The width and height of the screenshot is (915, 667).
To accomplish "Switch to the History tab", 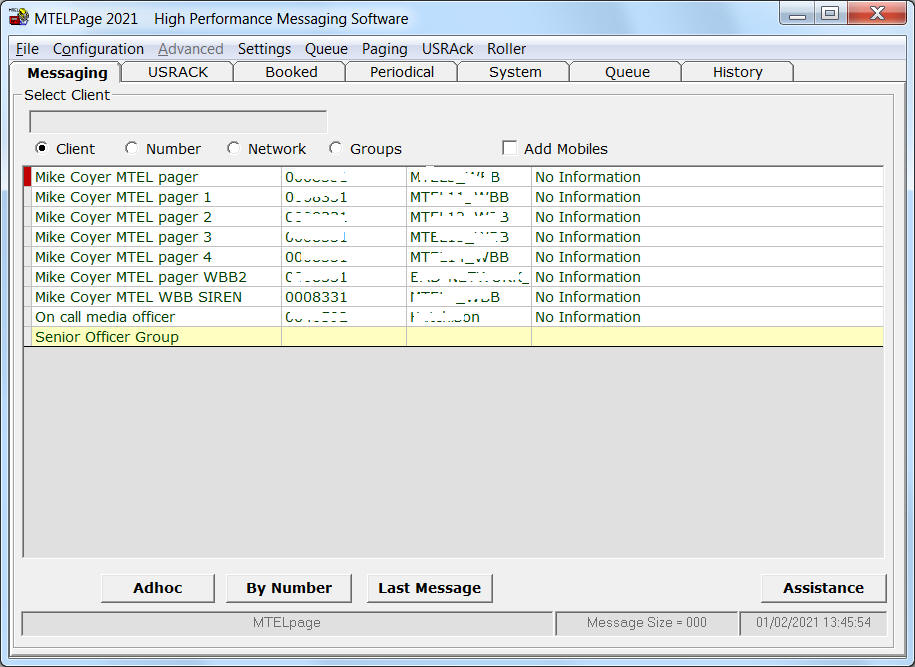I will (737, 72).
